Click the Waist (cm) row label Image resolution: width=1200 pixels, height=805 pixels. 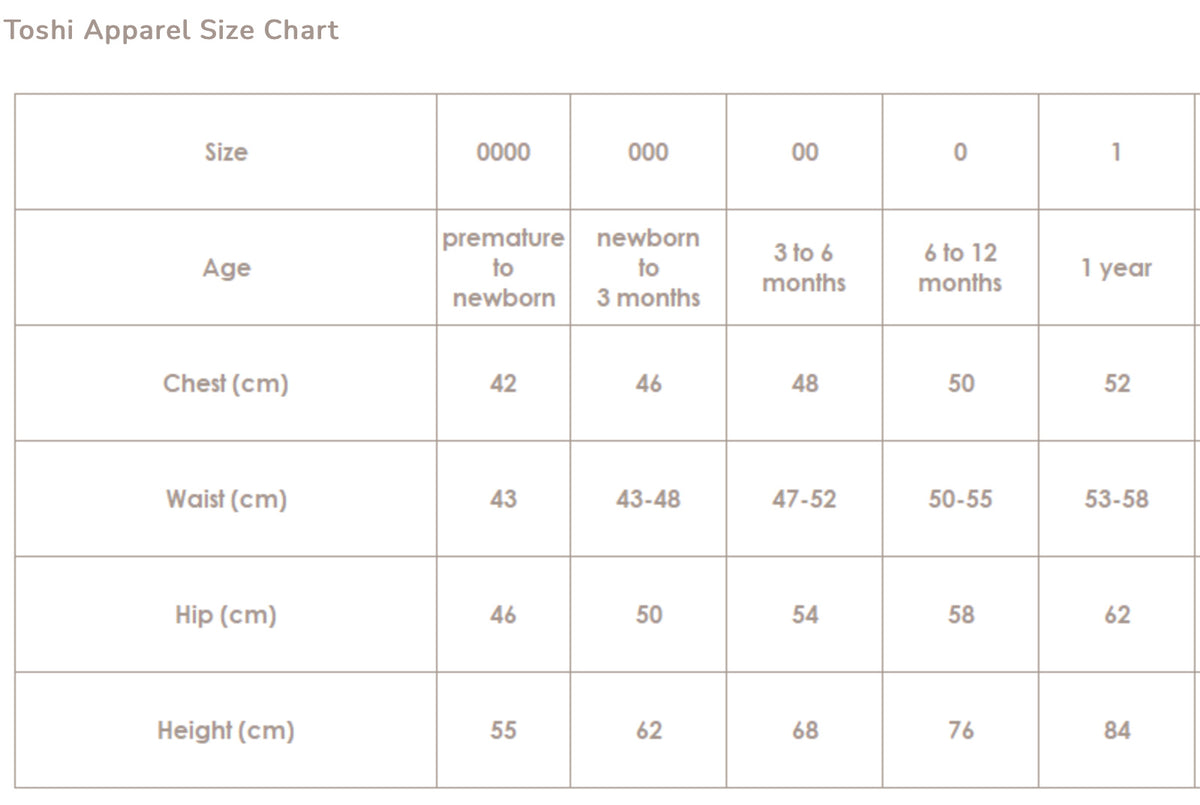226,499
